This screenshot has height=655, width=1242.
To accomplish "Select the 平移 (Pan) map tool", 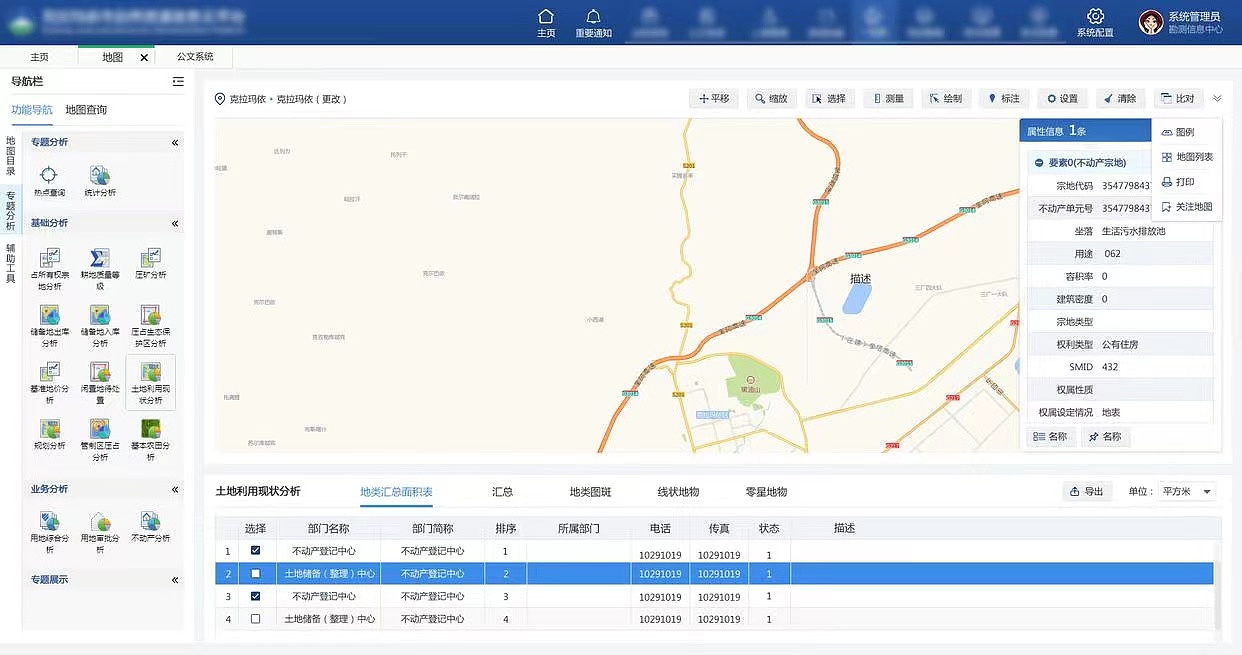I will [713, 98].
